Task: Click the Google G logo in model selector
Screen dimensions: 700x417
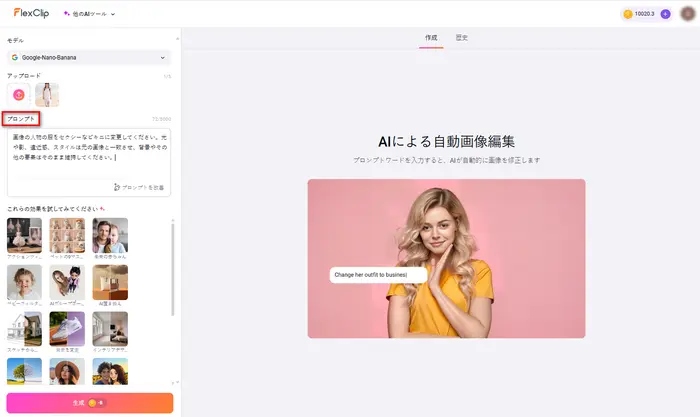Action: 15,58
